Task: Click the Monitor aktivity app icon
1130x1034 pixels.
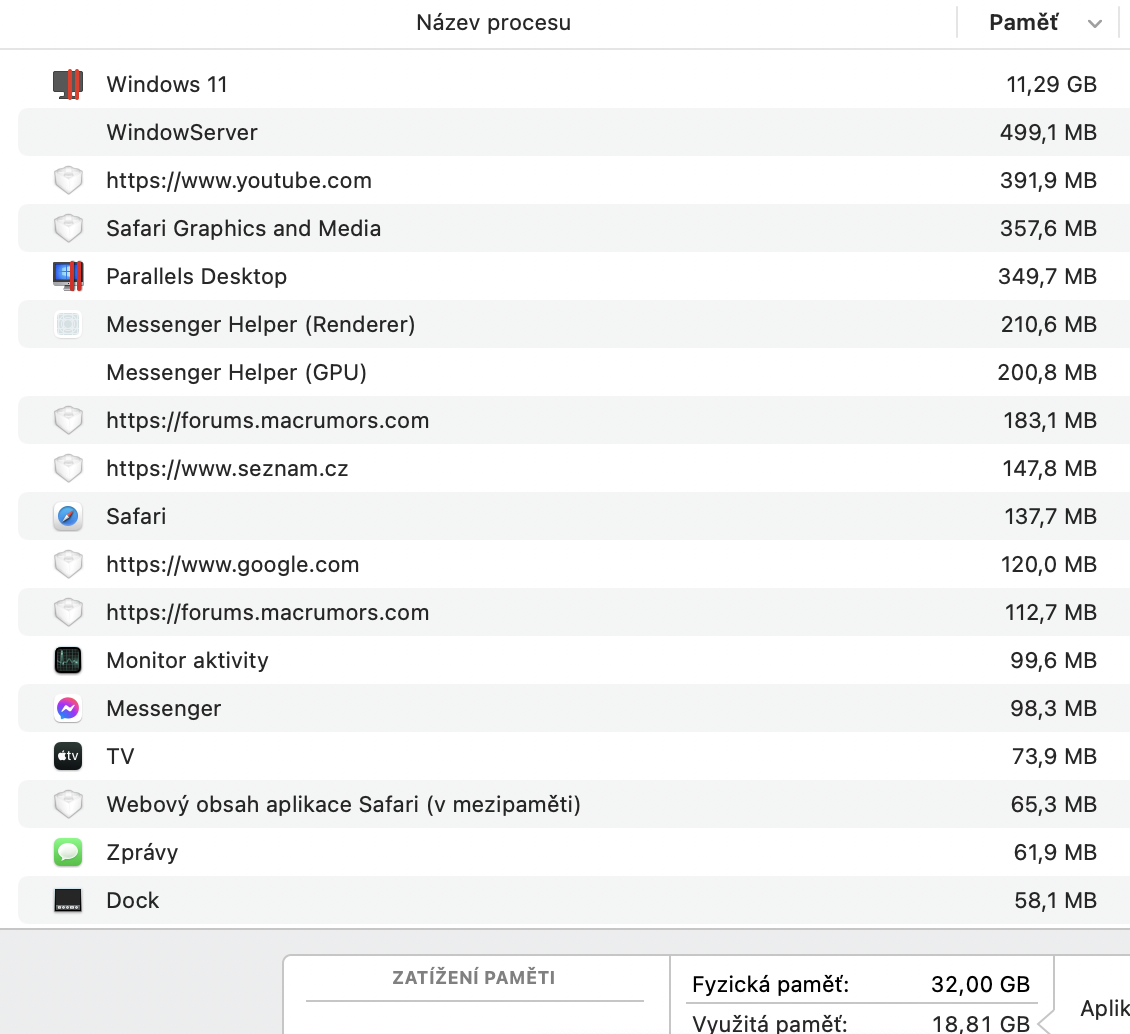Action: tap(68, 660)
